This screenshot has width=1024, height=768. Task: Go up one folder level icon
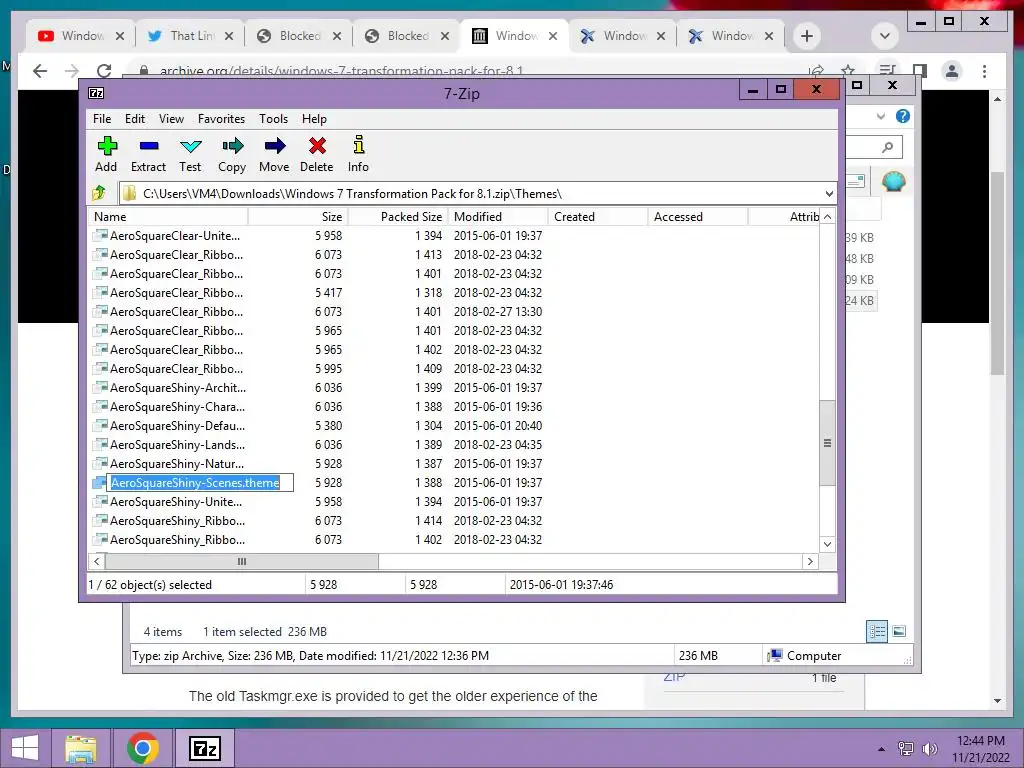99,193
